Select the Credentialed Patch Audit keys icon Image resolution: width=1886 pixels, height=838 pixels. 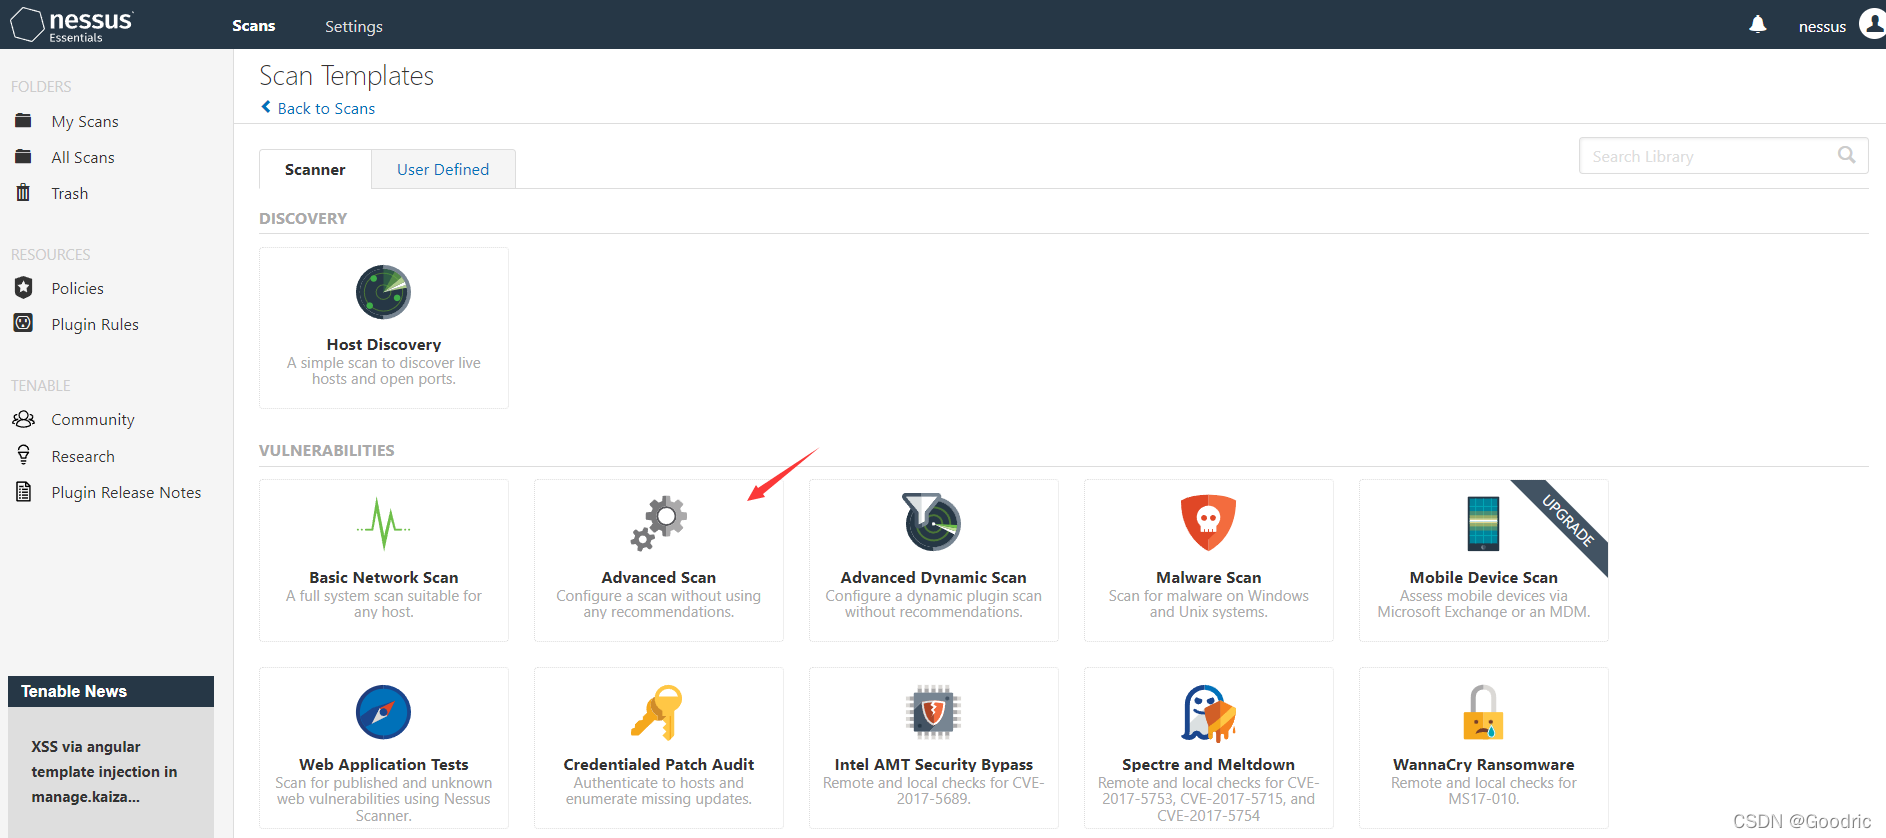657,712
